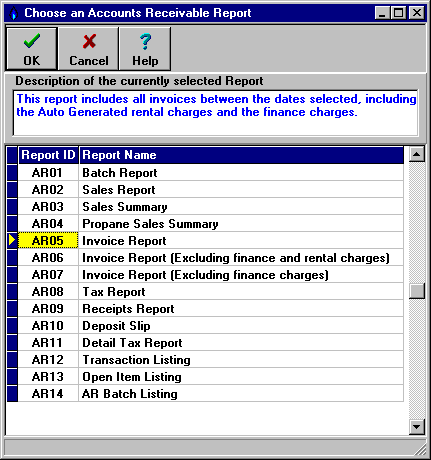Screen dimensions: 431x460
Task: Confirm selection with the green checkmark OK
Action: 32,49
